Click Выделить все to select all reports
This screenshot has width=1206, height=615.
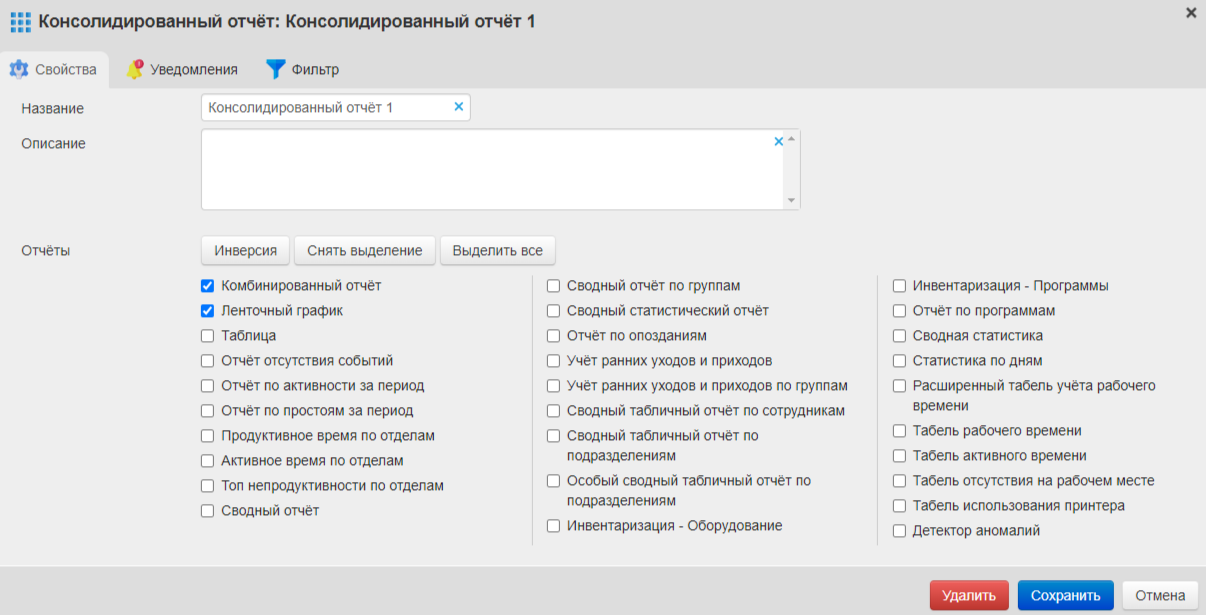497,249
